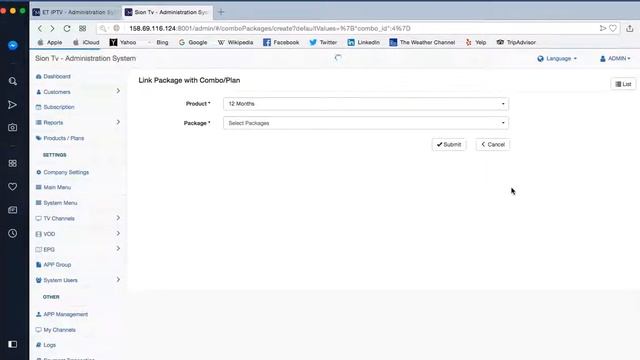Reload the current page
Viewport: 640px width, 360px height.
point(67,28)
